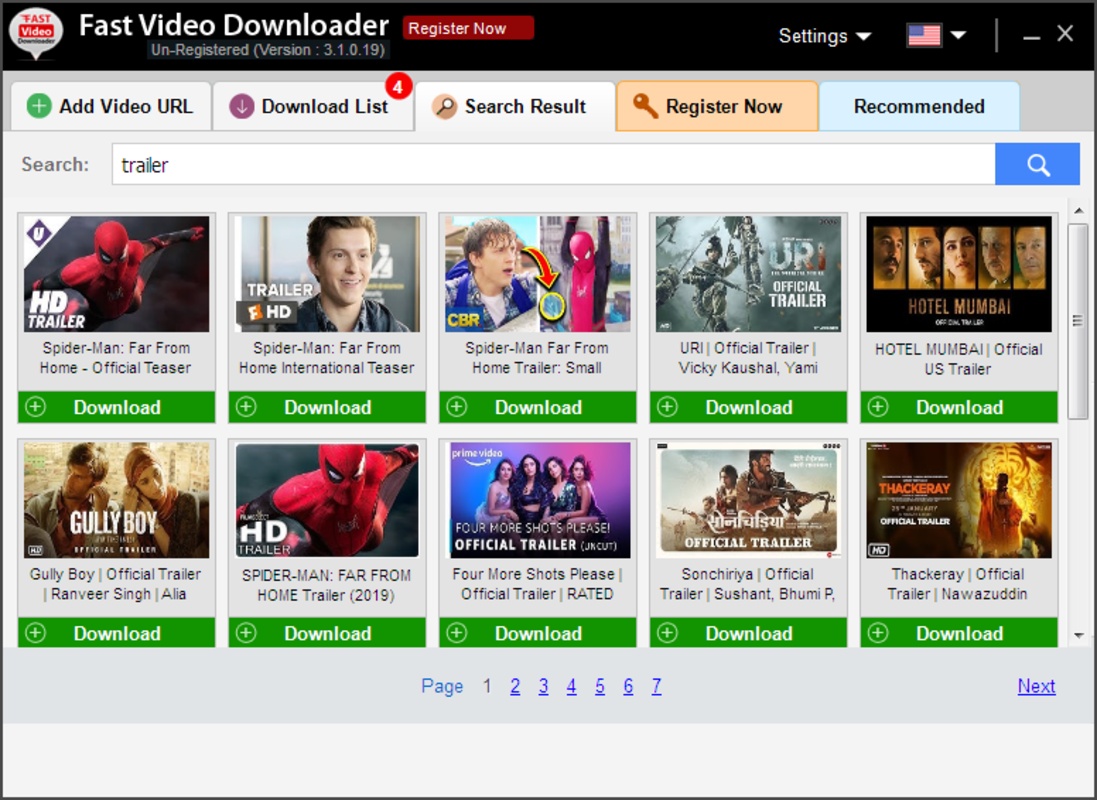The height and width of the screenshot is (800, 1097).
Task: Click the magnifier icon on Search Result tab
Action: pyautogui.click(x=444, y=107)
